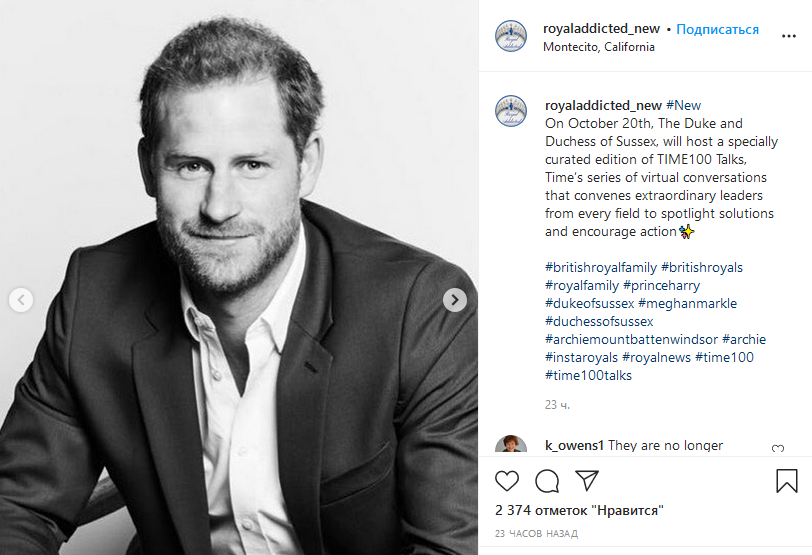Like k_owens1's comment with small heart
Viewport: 812px width, 555px height.
point(778,449)
